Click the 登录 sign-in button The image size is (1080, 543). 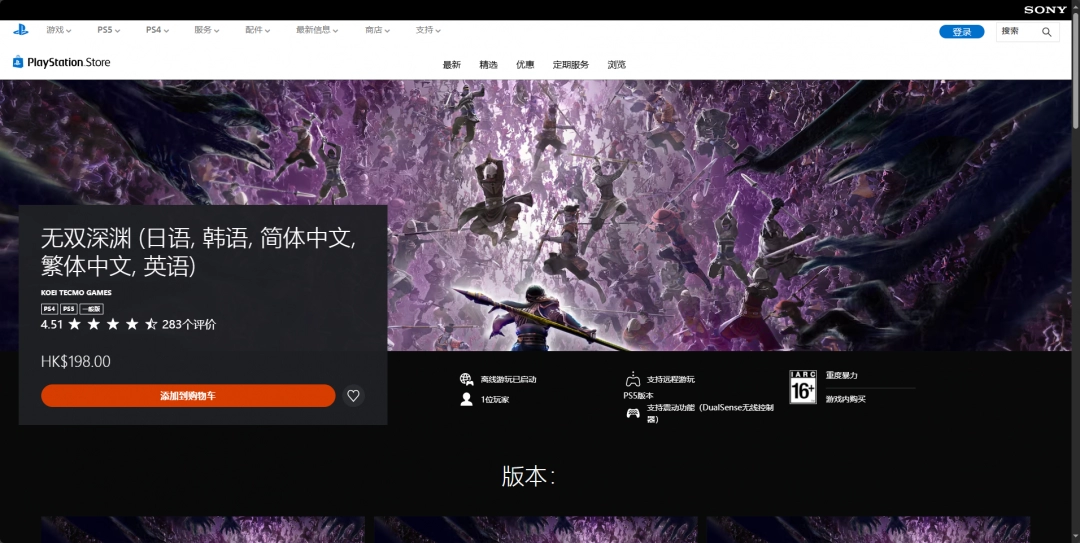(961, 32)
